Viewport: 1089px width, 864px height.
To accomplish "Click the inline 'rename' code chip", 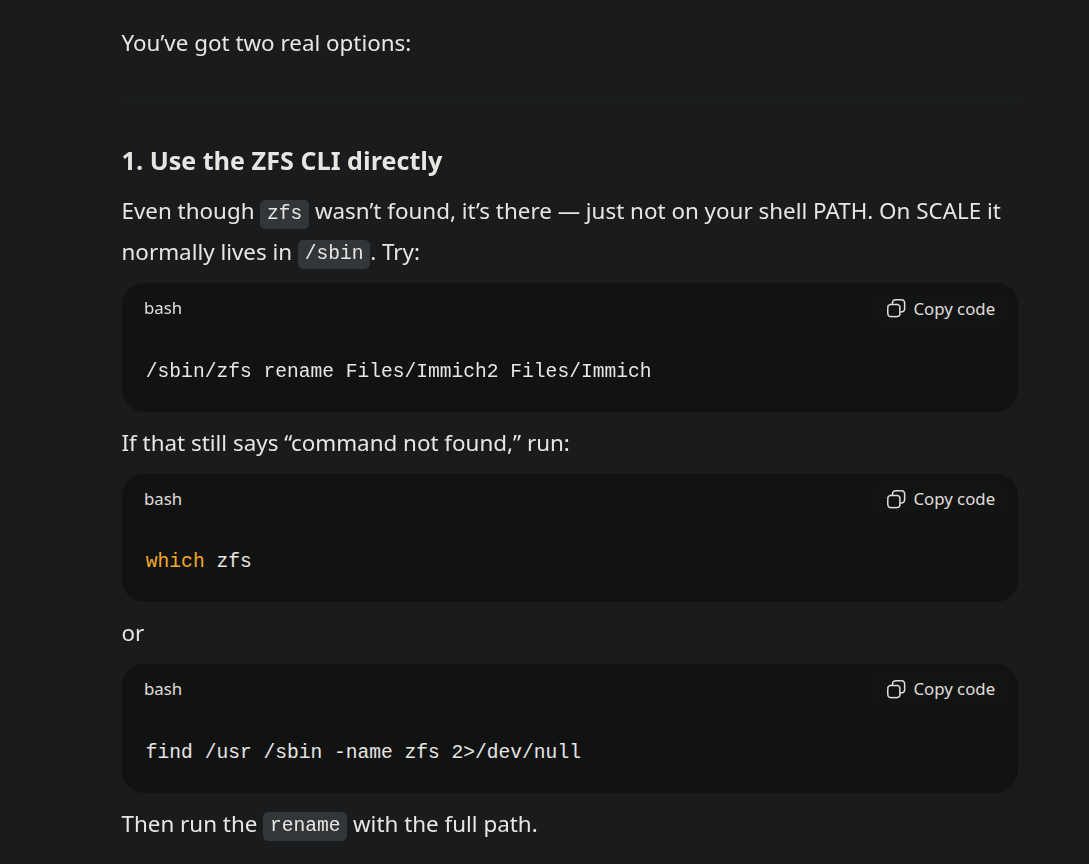I will pos(305,825).
